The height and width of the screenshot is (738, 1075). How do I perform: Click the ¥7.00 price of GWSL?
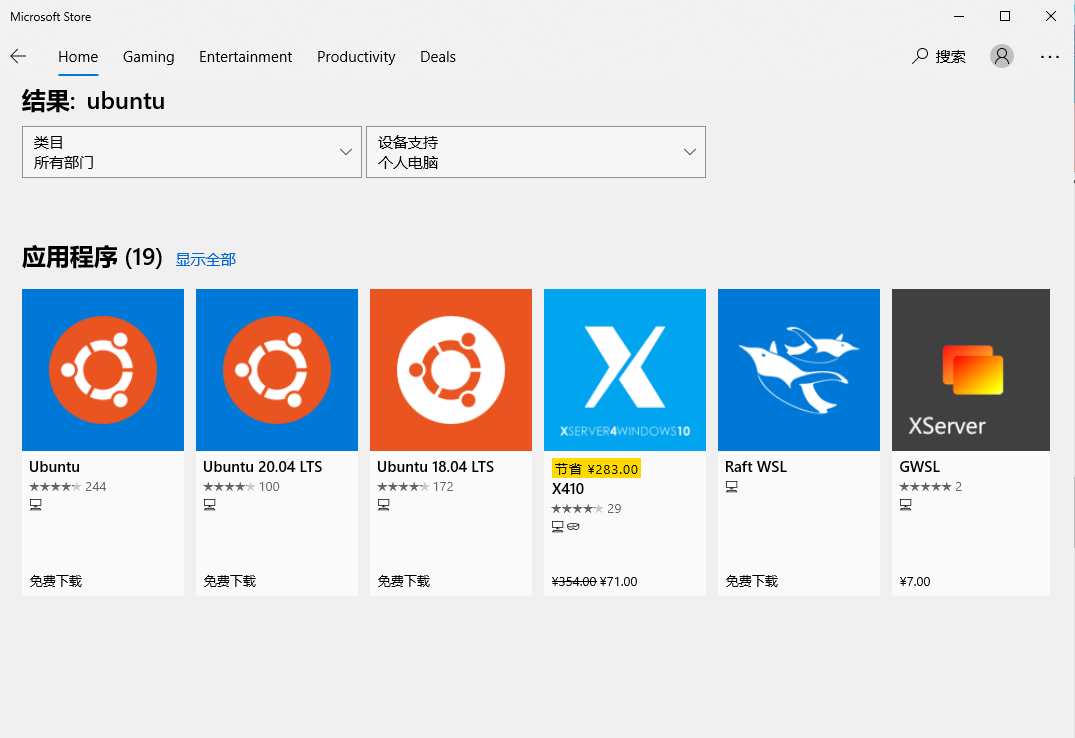tap(915, 582)
